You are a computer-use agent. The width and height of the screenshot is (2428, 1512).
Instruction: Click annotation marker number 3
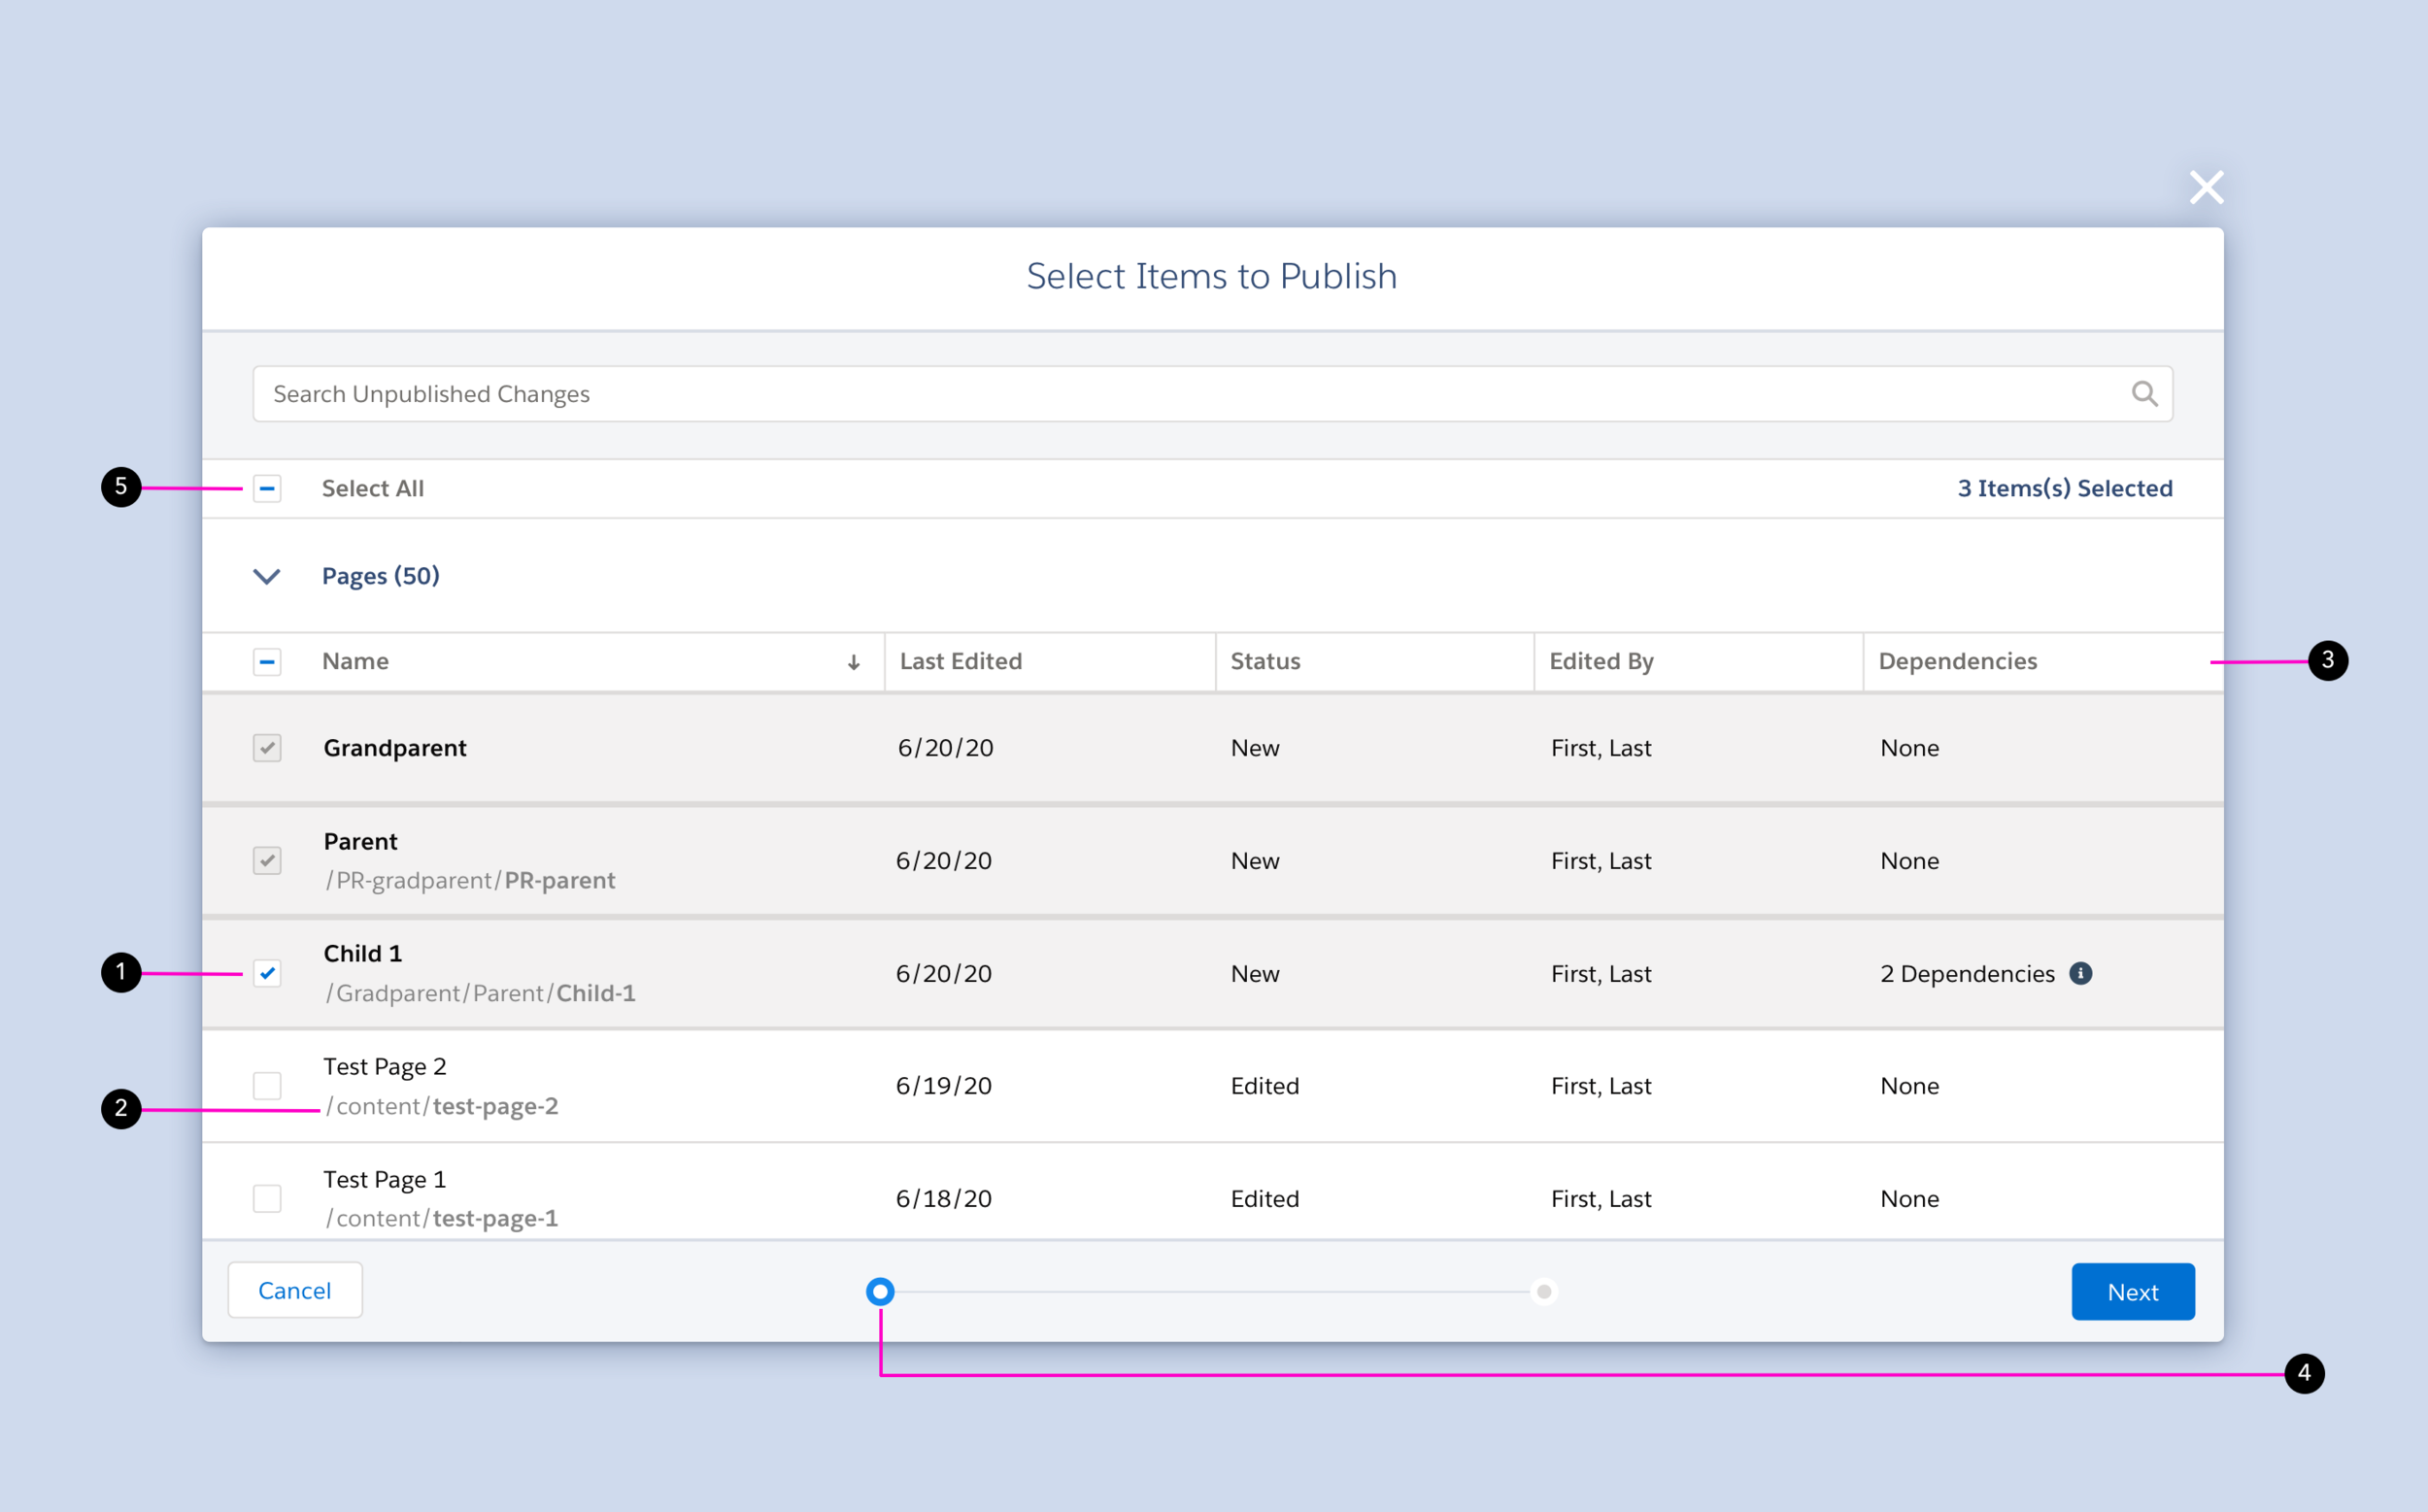click(x=2327, y=660)
